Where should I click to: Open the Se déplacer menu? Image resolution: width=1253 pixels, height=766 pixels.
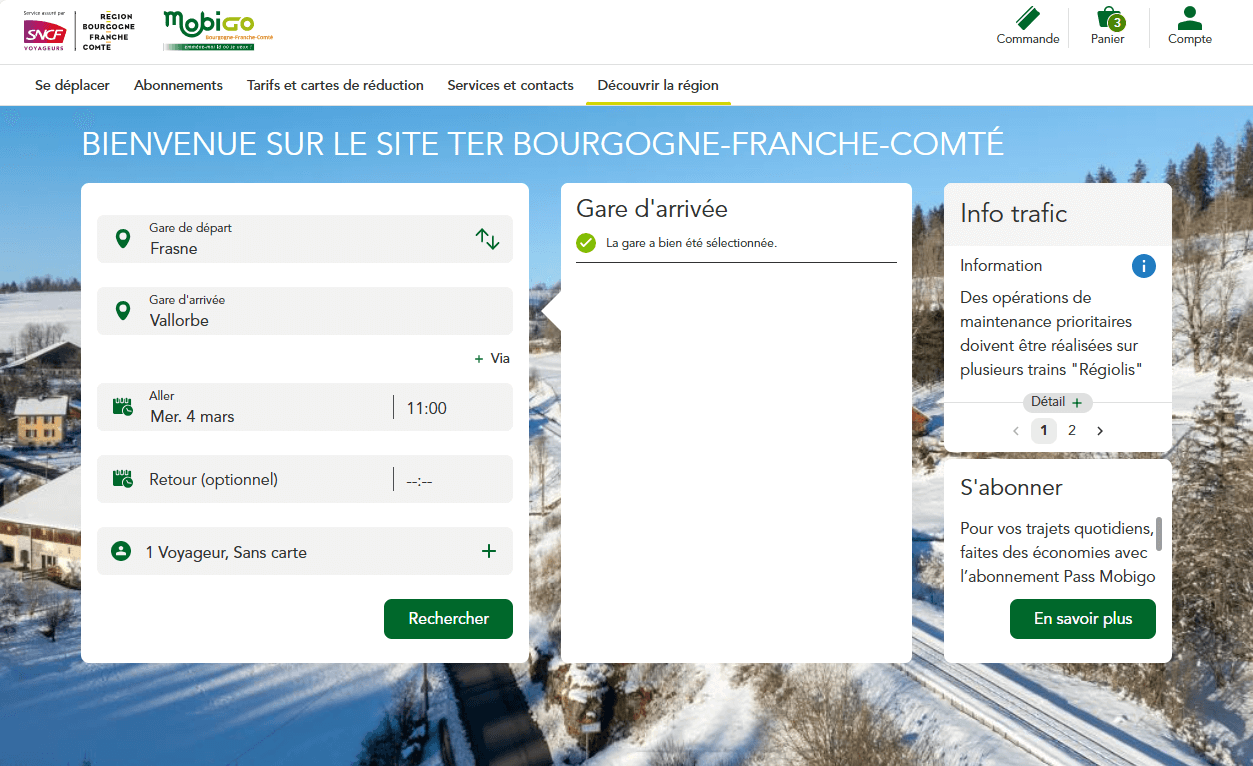(x=72, y=85)
